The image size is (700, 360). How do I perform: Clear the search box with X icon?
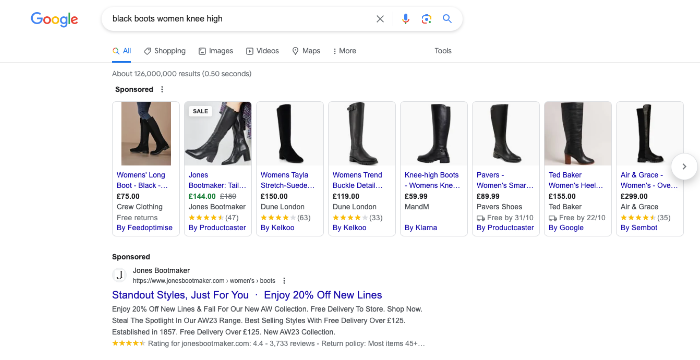pyautogui.click(x=380, y=19)
